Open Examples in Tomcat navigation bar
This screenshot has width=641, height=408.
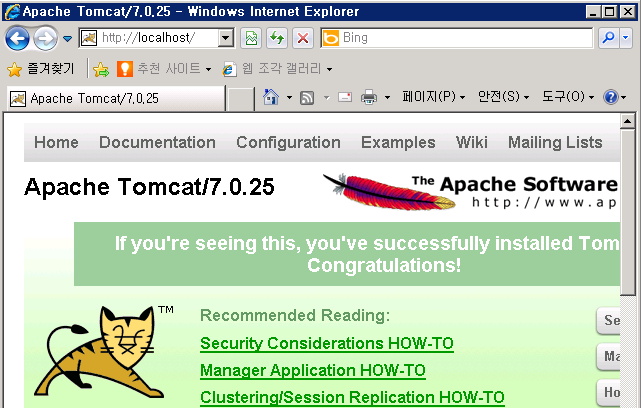(x=398, y=142)
